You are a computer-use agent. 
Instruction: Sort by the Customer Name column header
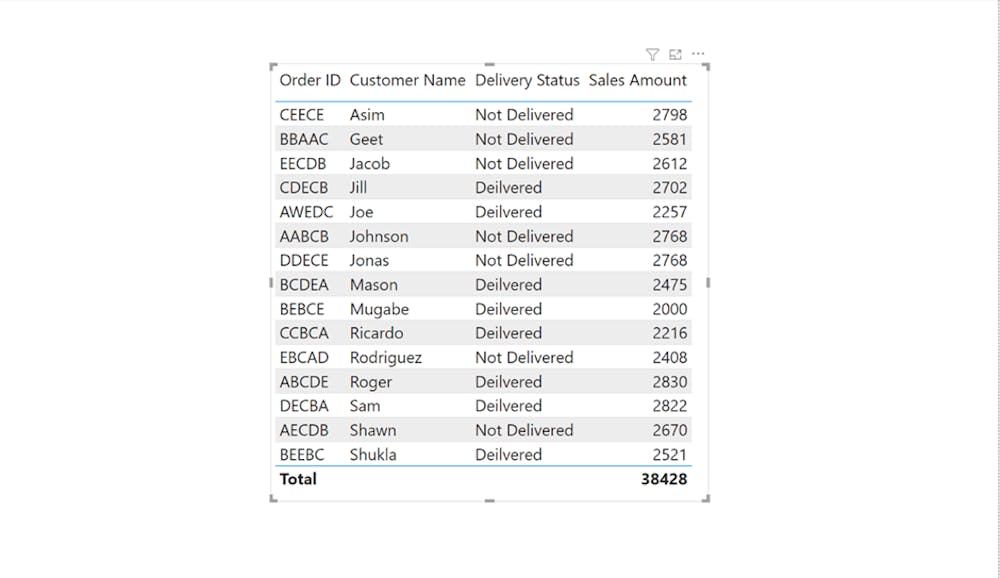[407, 80]
